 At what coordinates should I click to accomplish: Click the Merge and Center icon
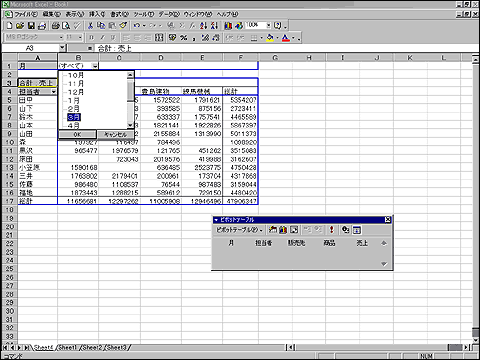[159, 38]
